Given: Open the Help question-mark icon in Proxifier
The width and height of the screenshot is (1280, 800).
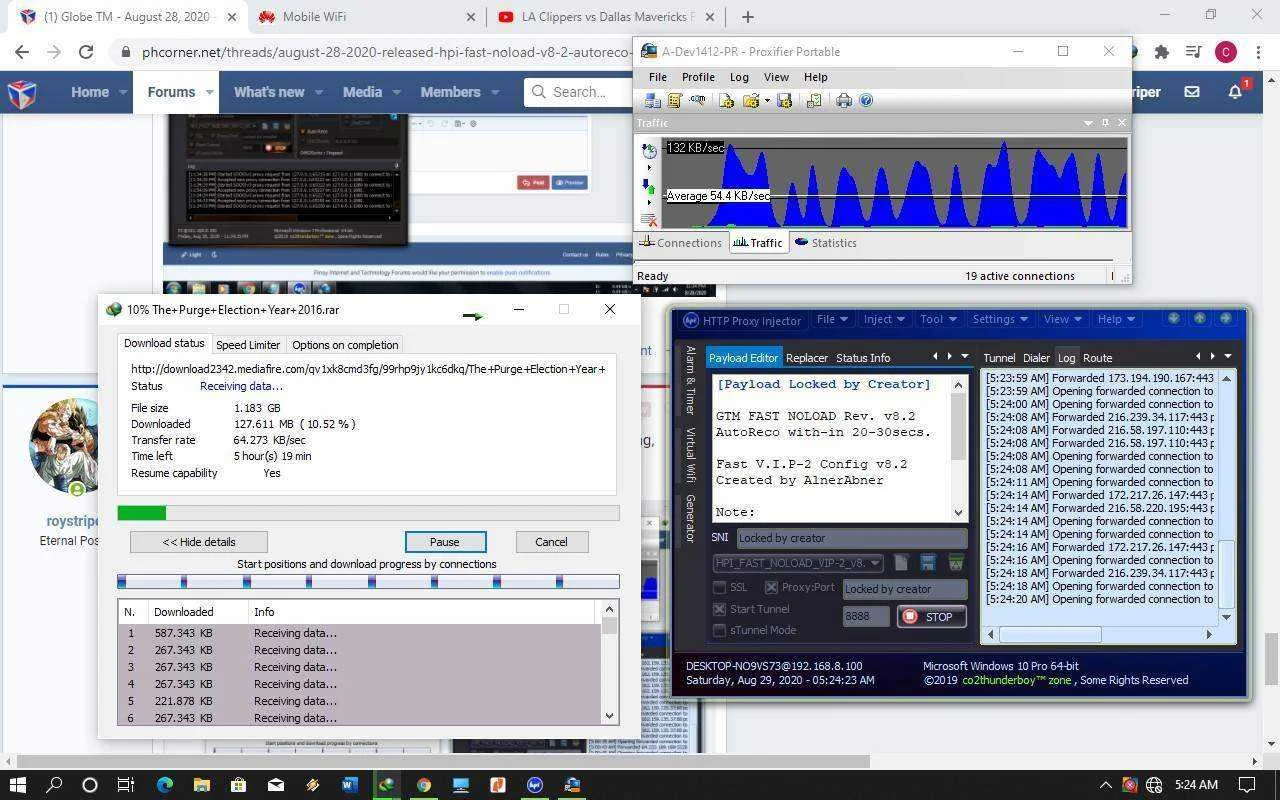Looking at the screenshot, I should coord(866,100).
